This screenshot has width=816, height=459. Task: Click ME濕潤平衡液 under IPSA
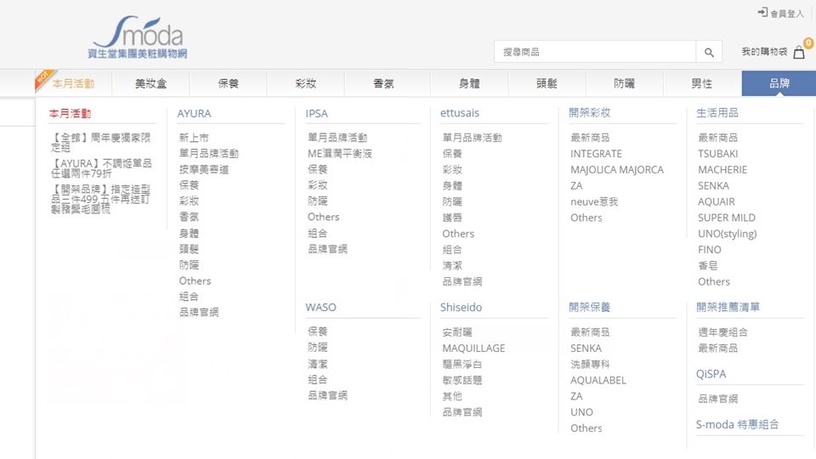(x=340, y=154)
